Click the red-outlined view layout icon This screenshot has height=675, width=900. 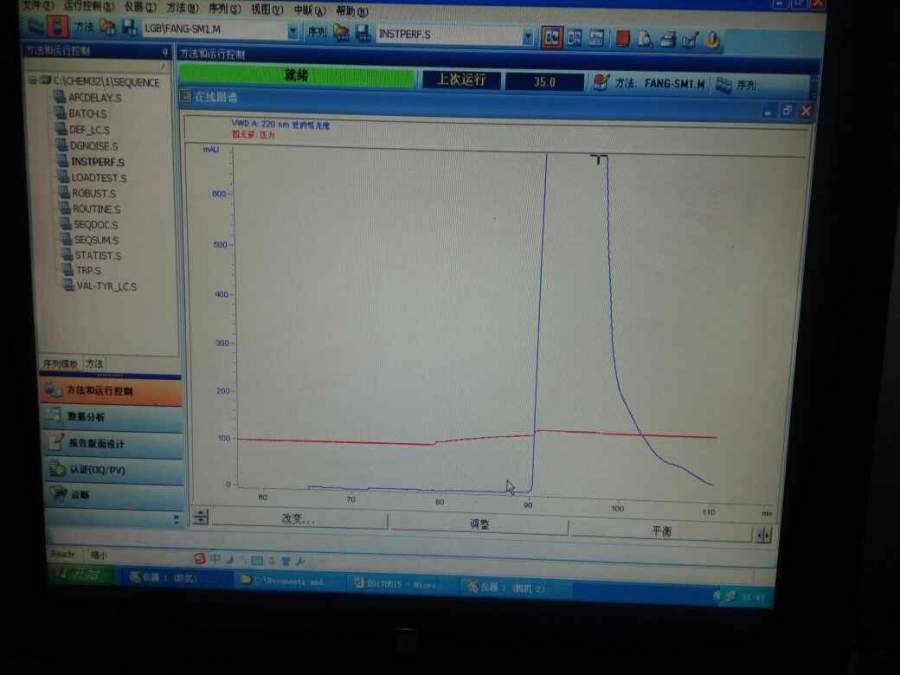coord(552,37)
